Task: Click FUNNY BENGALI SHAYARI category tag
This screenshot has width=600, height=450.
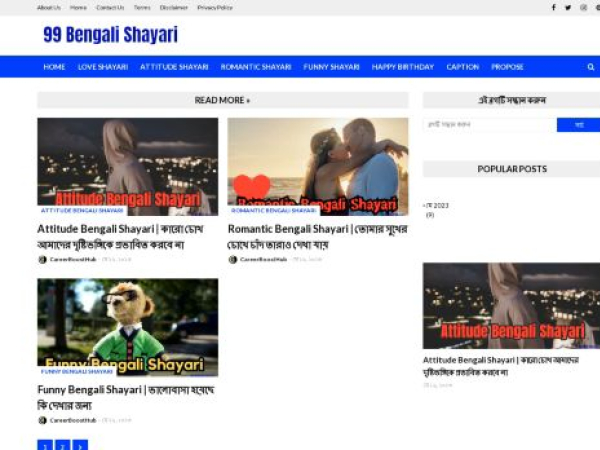Action: pos(77,371)
